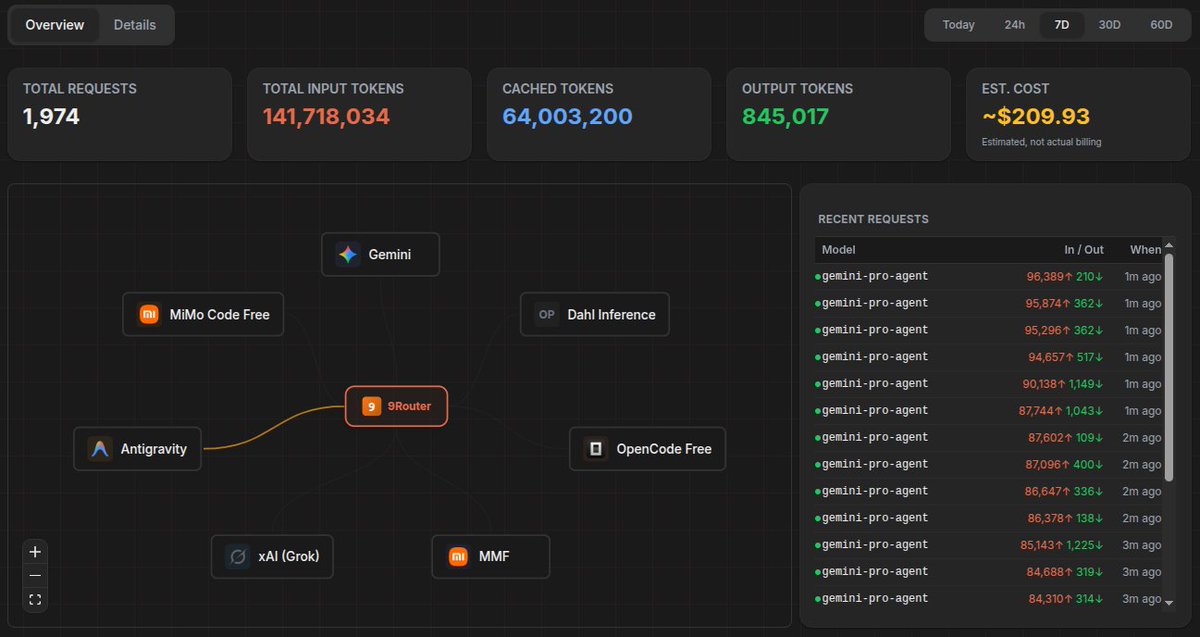The image size is (1200, 637).
Task: Click the Total Requests label
Action: point(80,89)
